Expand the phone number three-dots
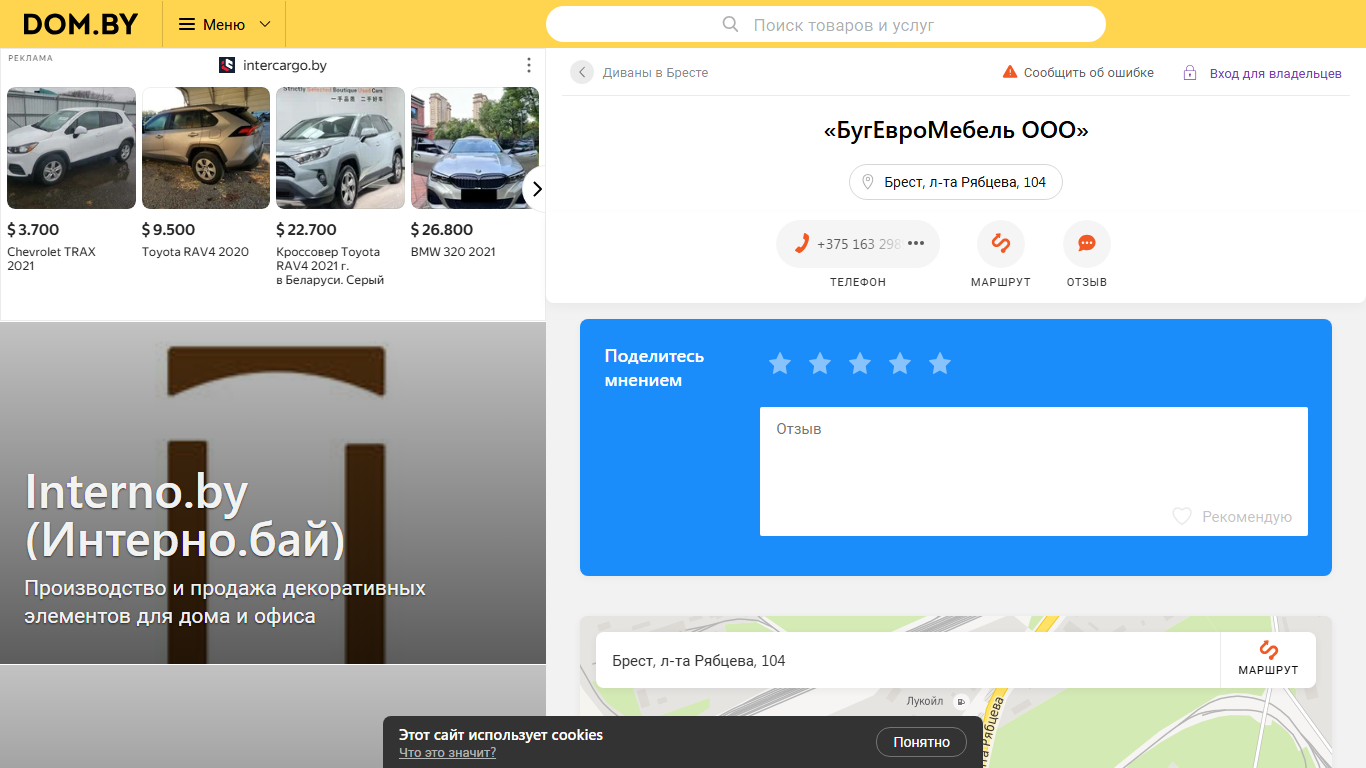This screenshot has width=1366, height=768. click(916, 244)
